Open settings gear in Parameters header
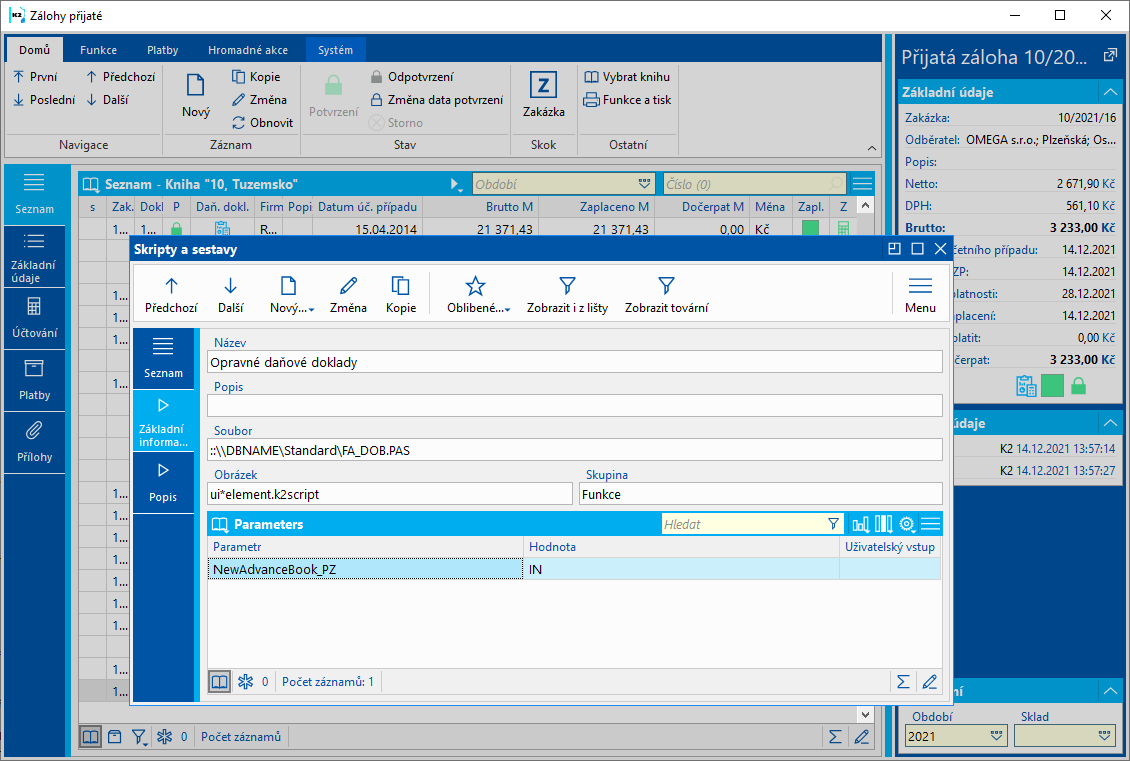This screenshot has height=761, width=1130. click(907, 524)
